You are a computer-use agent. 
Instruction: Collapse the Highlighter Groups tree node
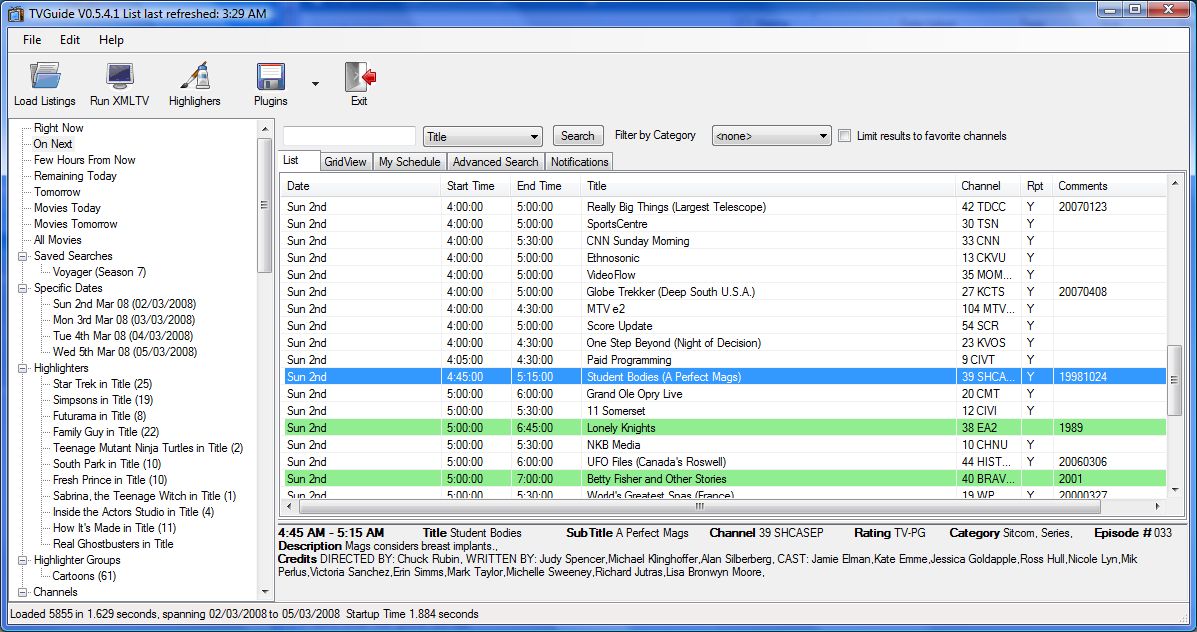[23, 560]
